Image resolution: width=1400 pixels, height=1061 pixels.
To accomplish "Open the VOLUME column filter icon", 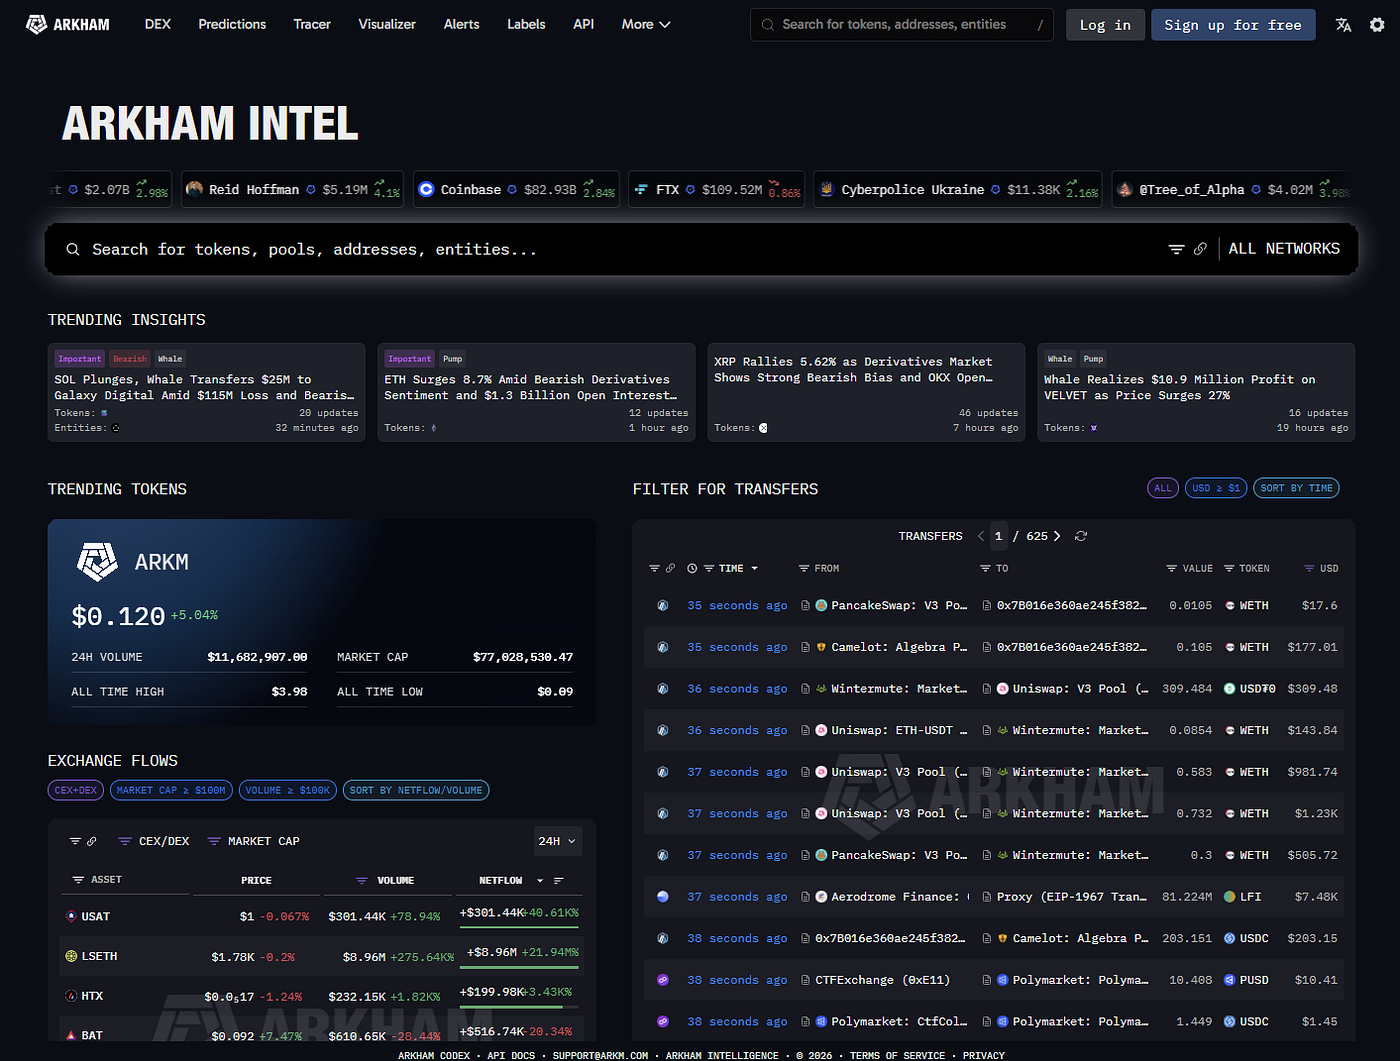I will point(362,880).
